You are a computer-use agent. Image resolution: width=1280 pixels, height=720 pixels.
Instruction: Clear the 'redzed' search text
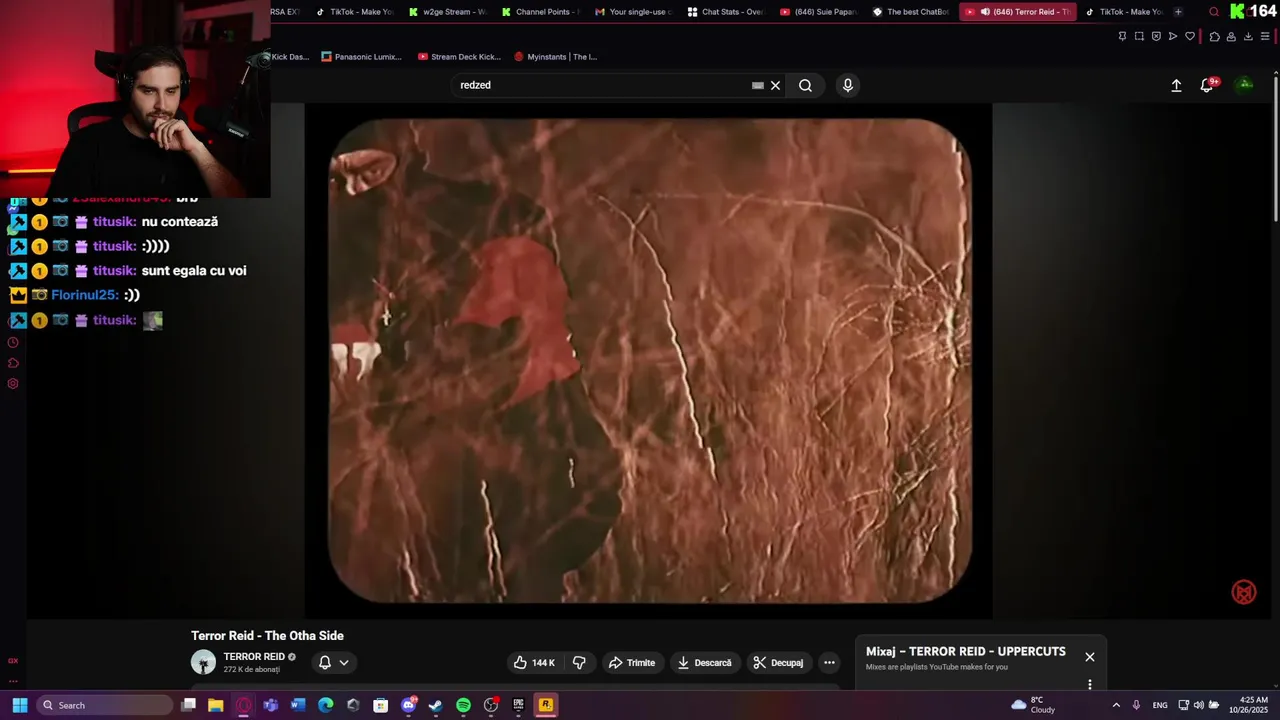pos(775,85)
